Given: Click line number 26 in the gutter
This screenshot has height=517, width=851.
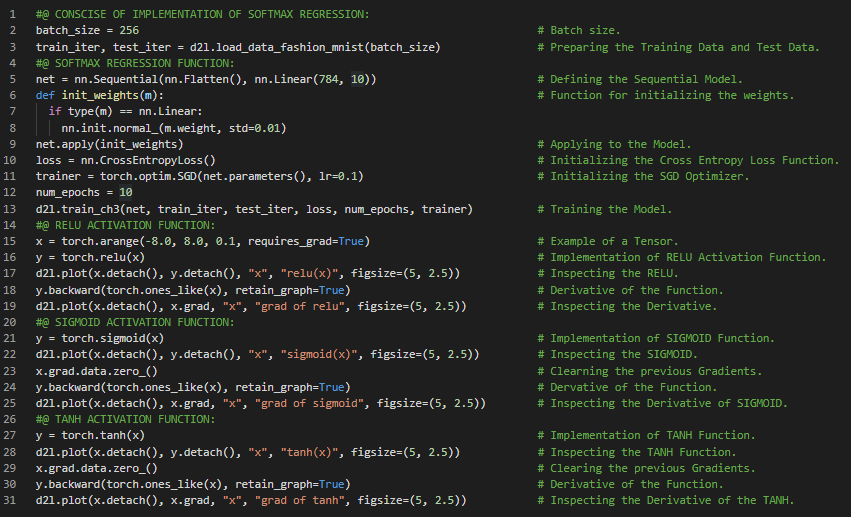Looking at the screenshot, I should point(10,419).
